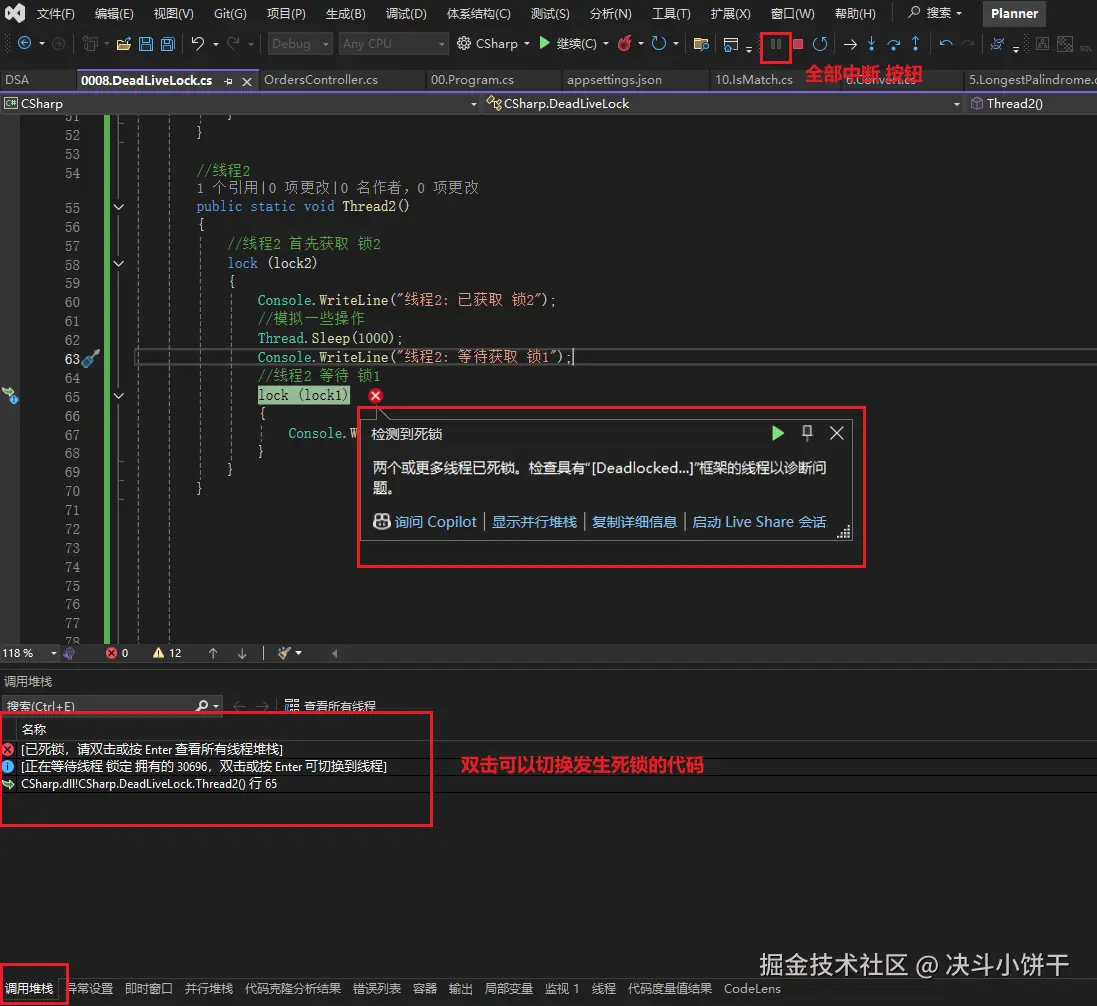Click the Save All icon
The image size is (1097, 1006).
[x=168, y=44]
